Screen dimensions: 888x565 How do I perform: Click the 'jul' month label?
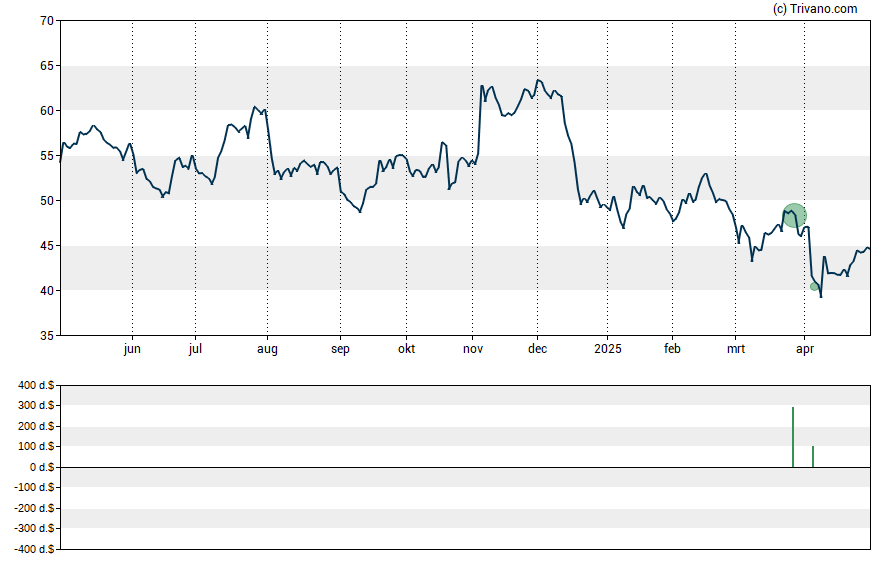195,349
